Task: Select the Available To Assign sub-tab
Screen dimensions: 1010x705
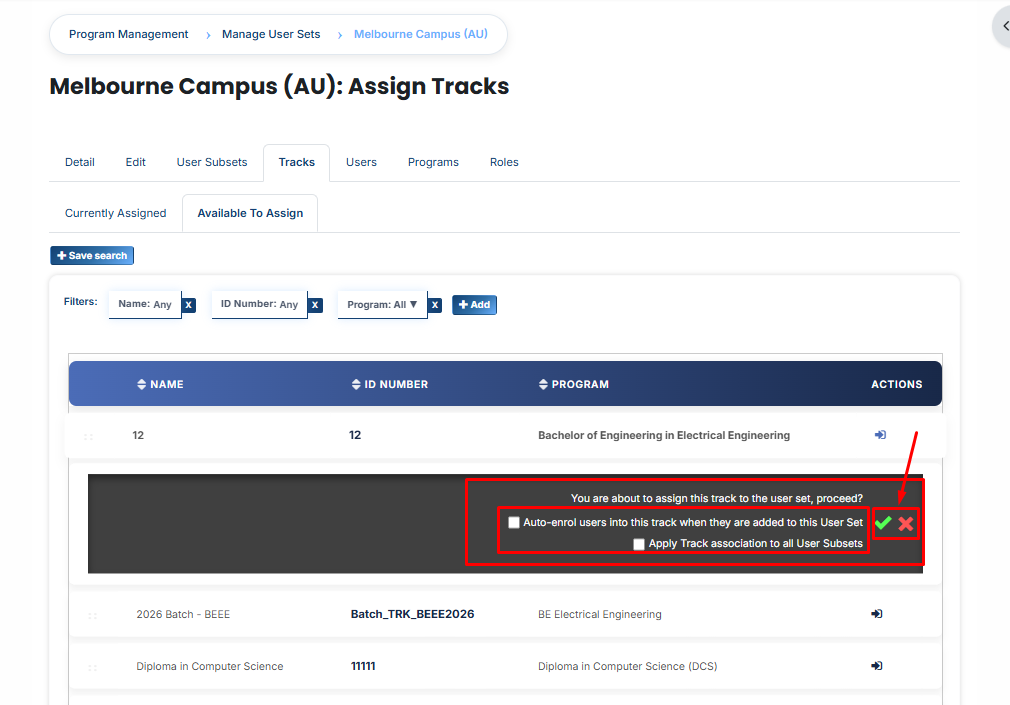Action: pyautogui.click(x=251, y=213)
